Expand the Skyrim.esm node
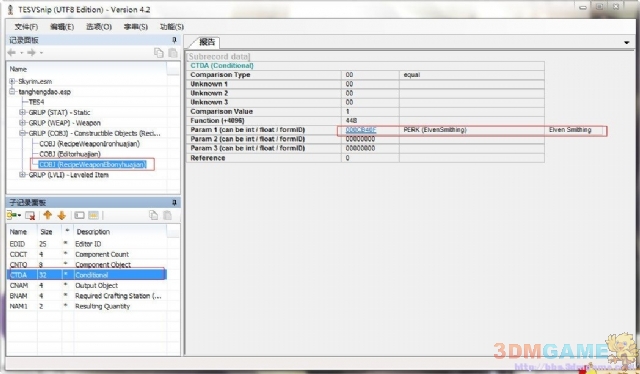The image size is (640, 374). 12,81
